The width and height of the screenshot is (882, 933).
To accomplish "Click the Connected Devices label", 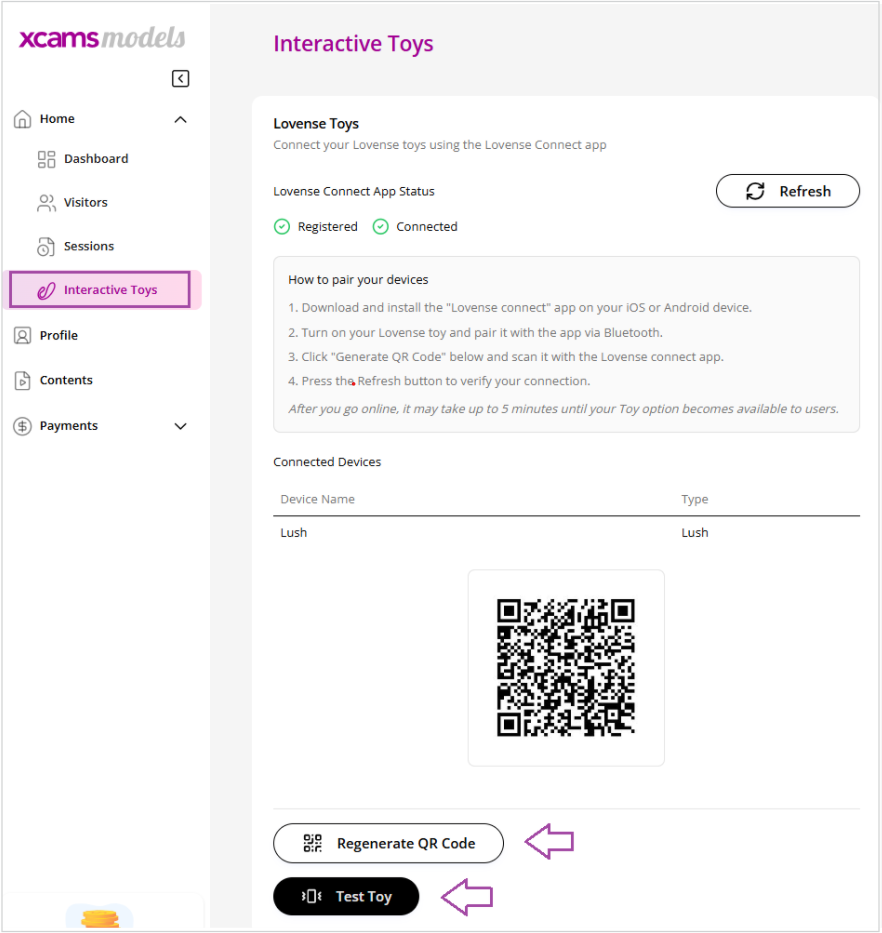I will (x=327, y=462).
